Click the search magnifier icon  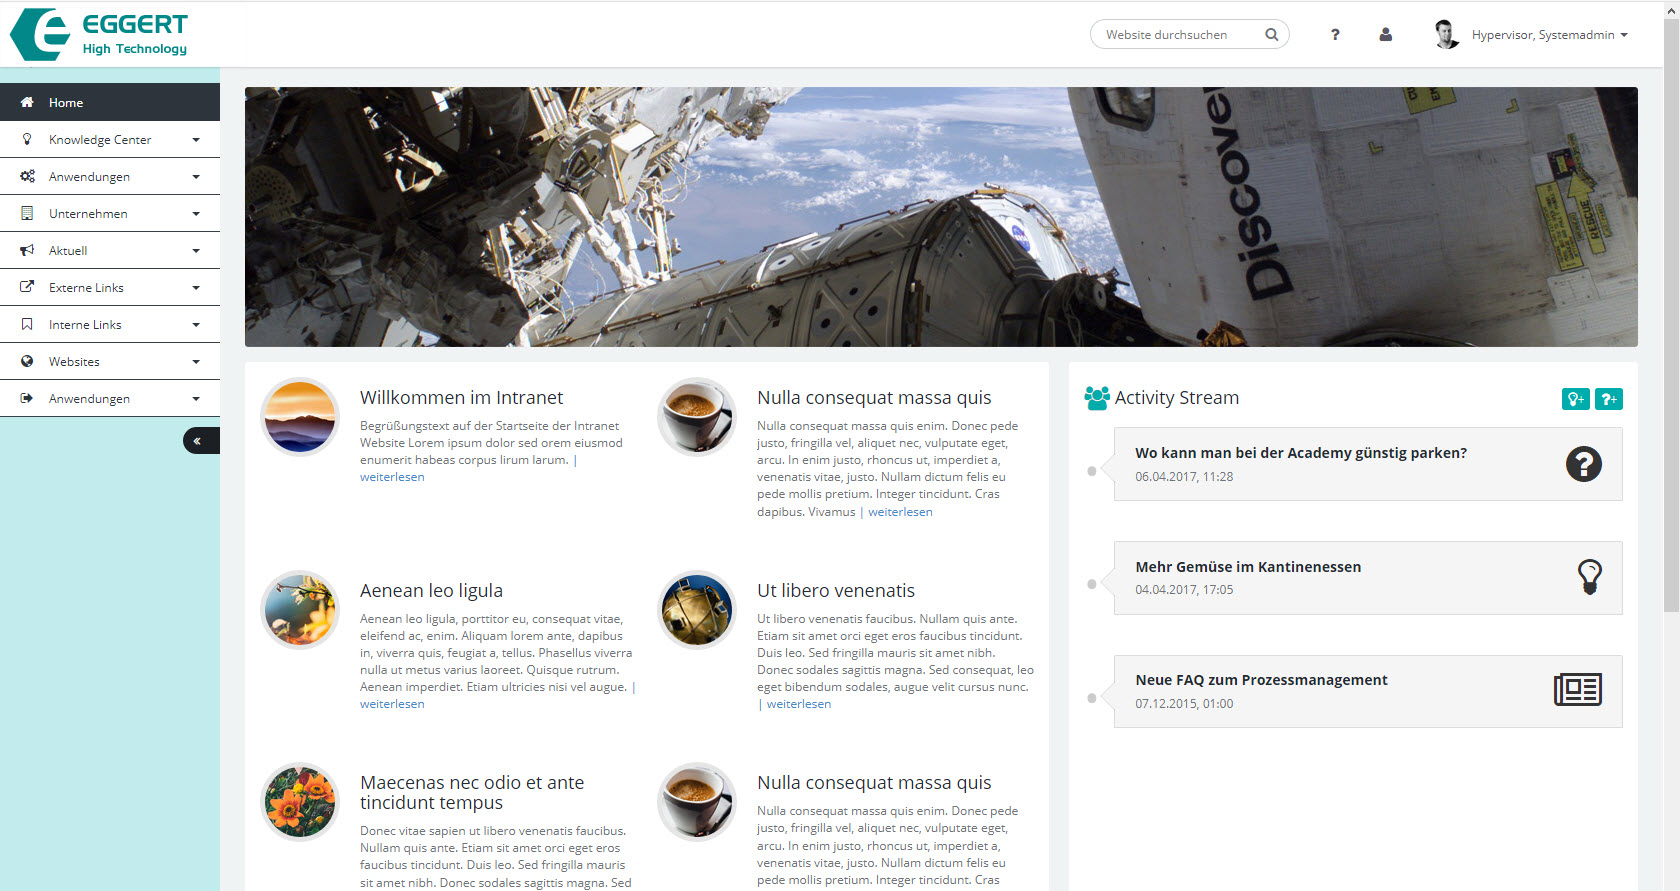(1271, 35)
